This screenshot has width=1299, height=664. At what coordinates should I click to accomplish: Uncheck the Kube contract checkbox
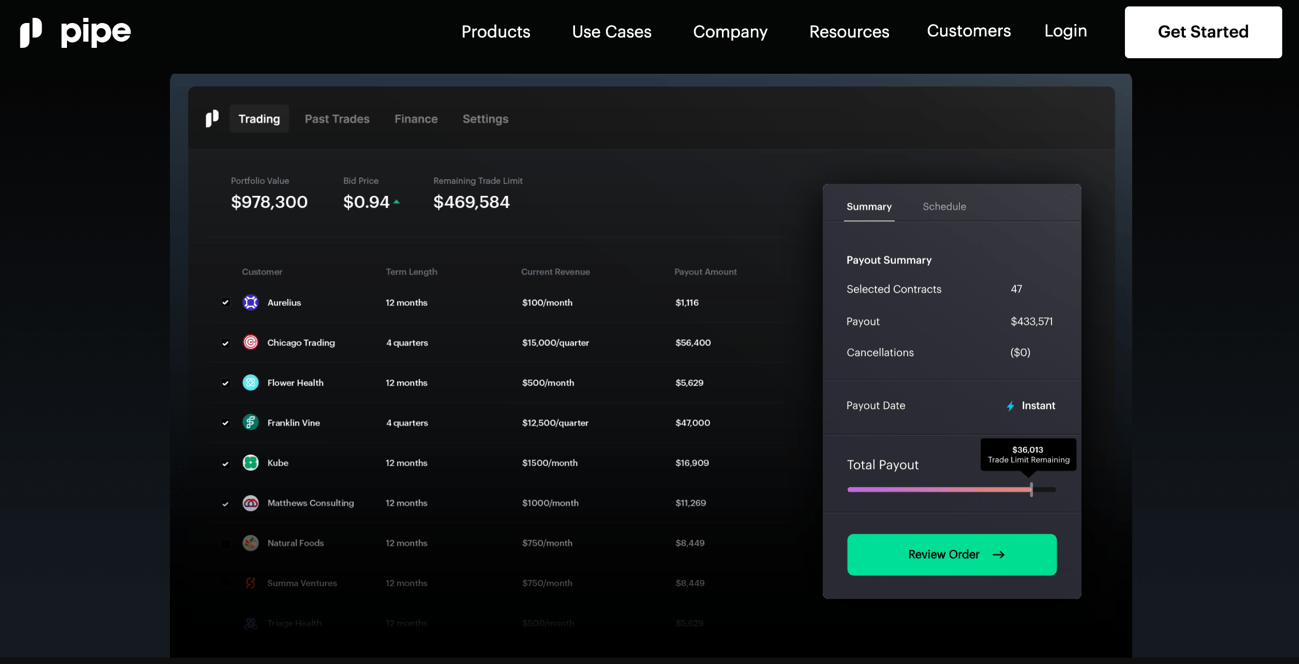[x=225, y=463]
